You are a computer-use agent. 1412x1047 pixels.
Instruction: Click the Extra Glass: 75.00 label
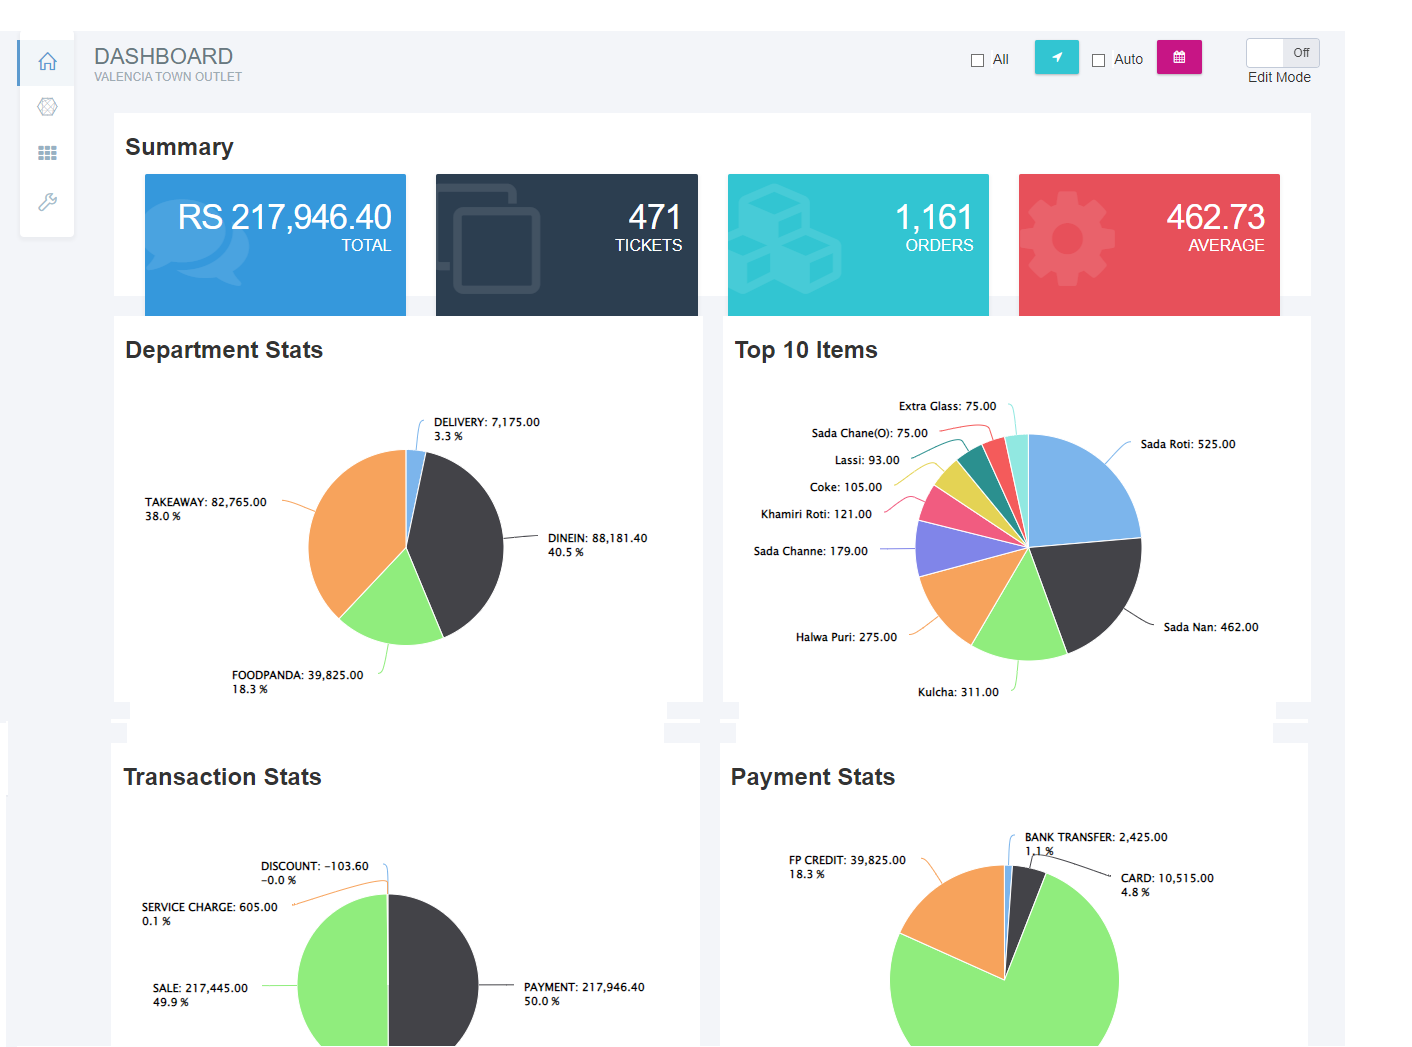point(947,406)
